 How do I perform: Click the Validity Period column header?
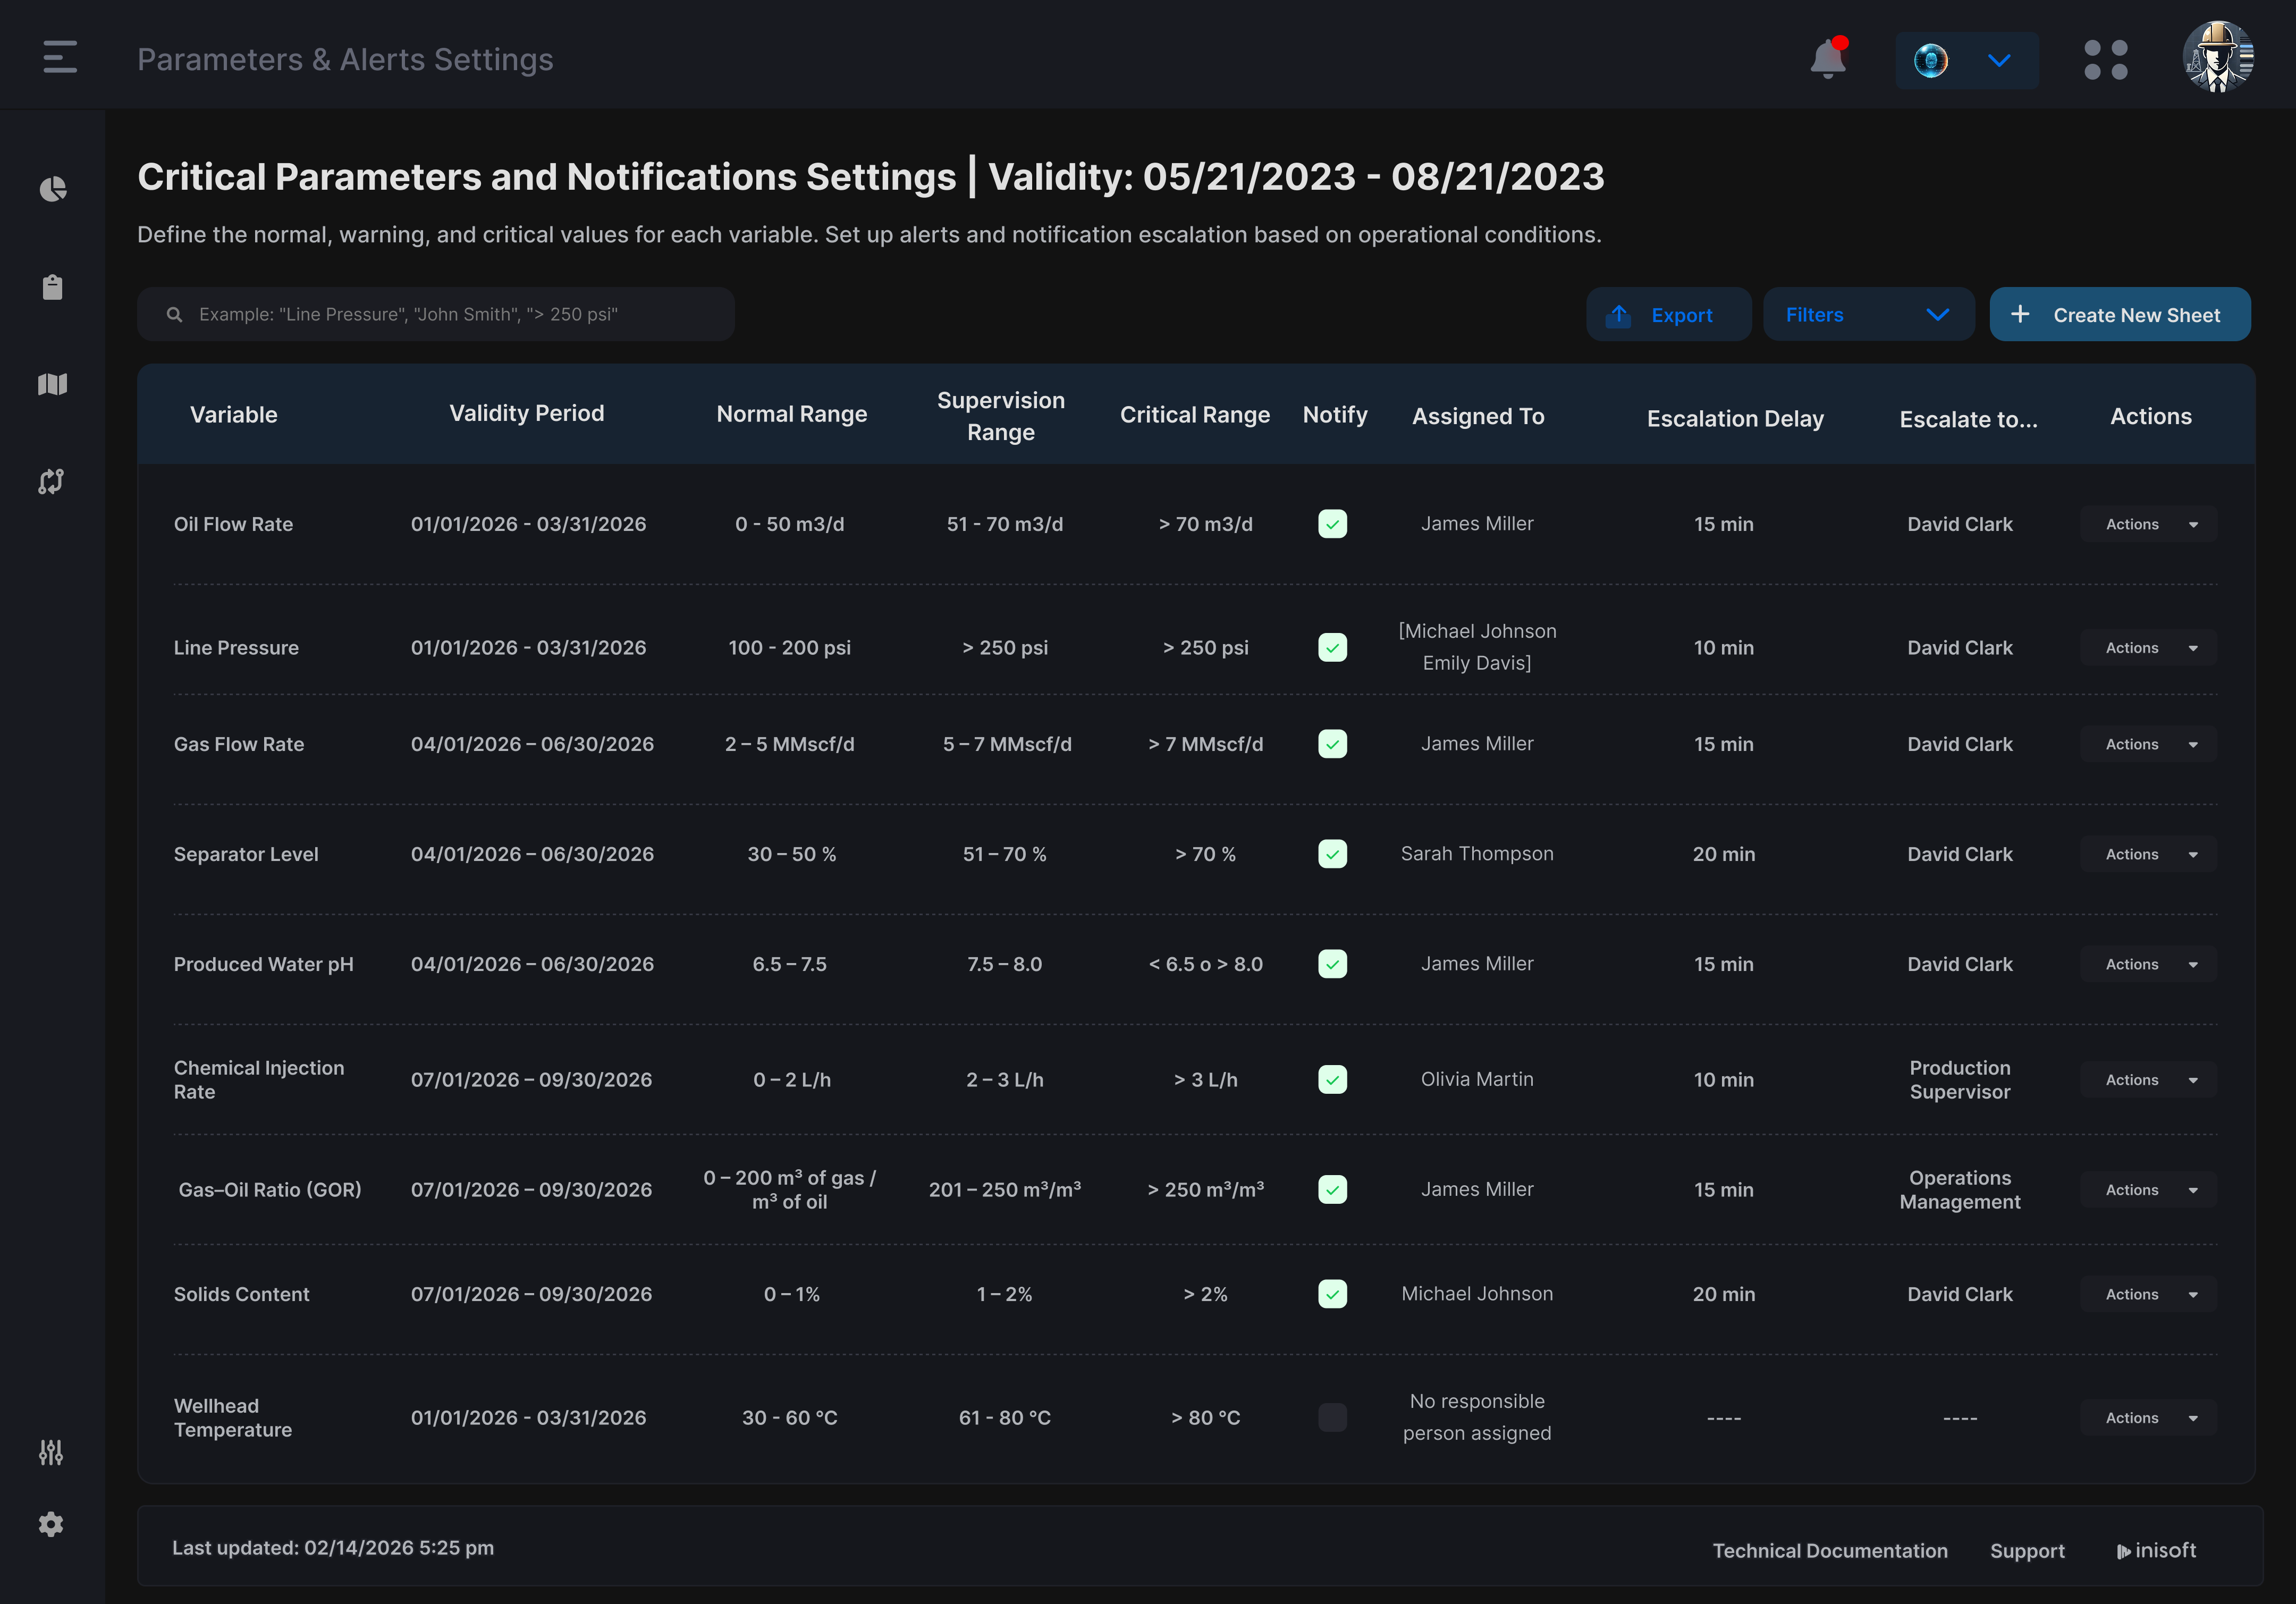527,413
